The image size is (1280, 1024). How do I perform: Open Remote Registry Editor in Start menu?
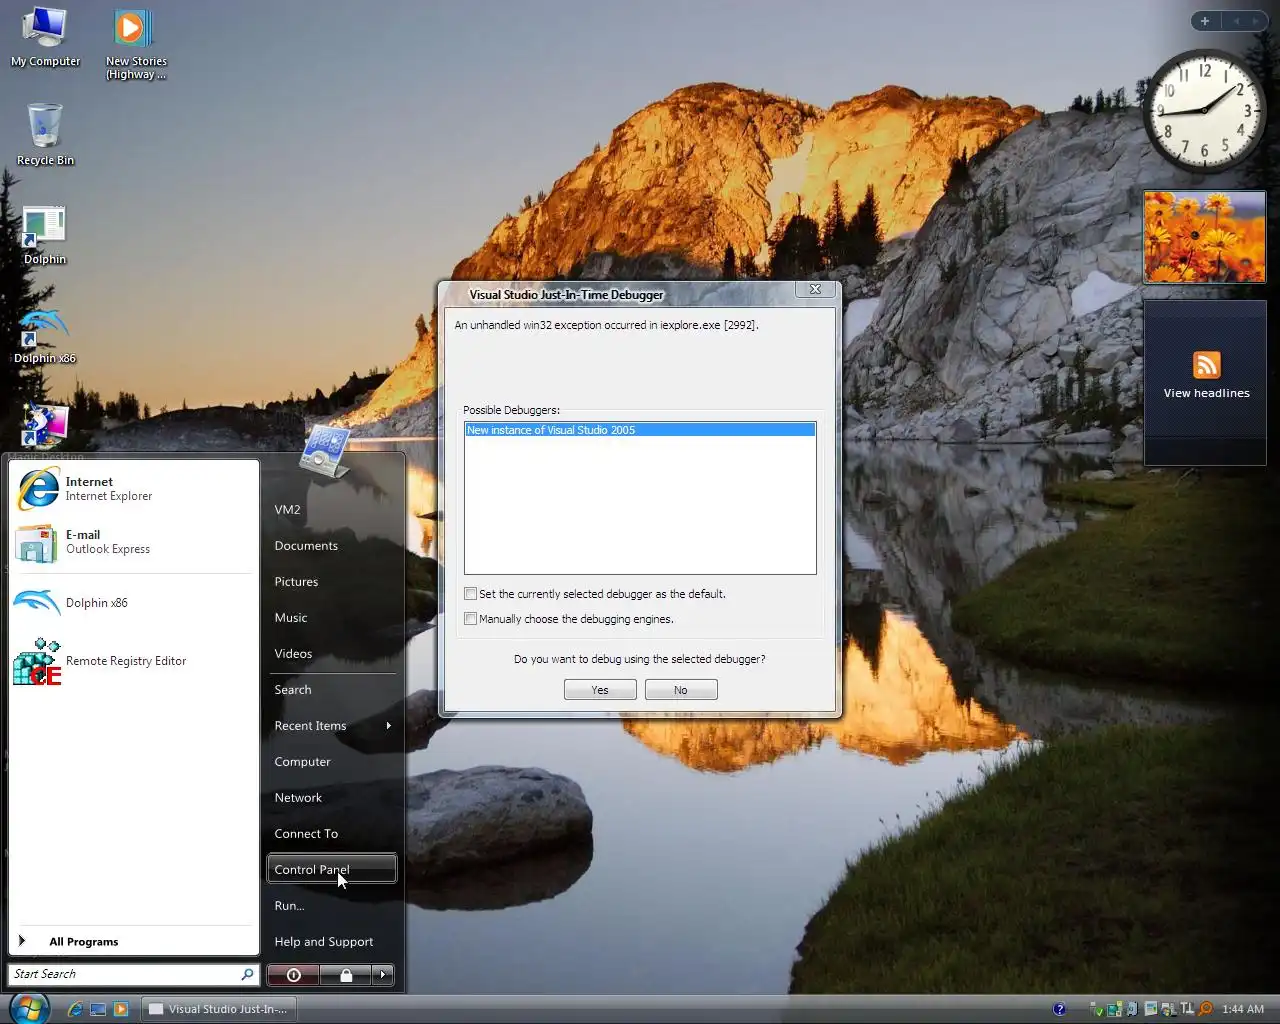pyautogui.click(x=134, y=661)
